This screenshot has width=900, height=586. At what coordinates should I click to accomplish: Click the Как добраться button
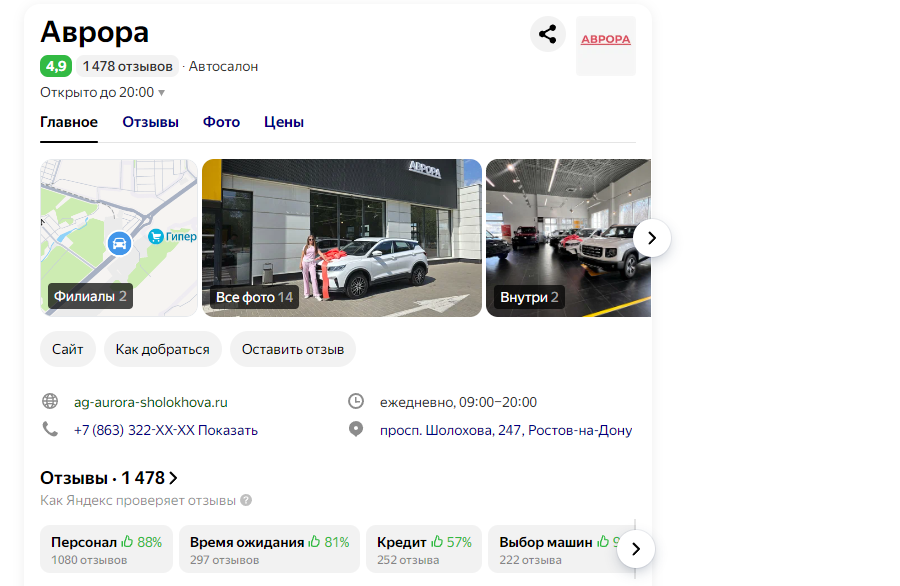pos(162,349)
